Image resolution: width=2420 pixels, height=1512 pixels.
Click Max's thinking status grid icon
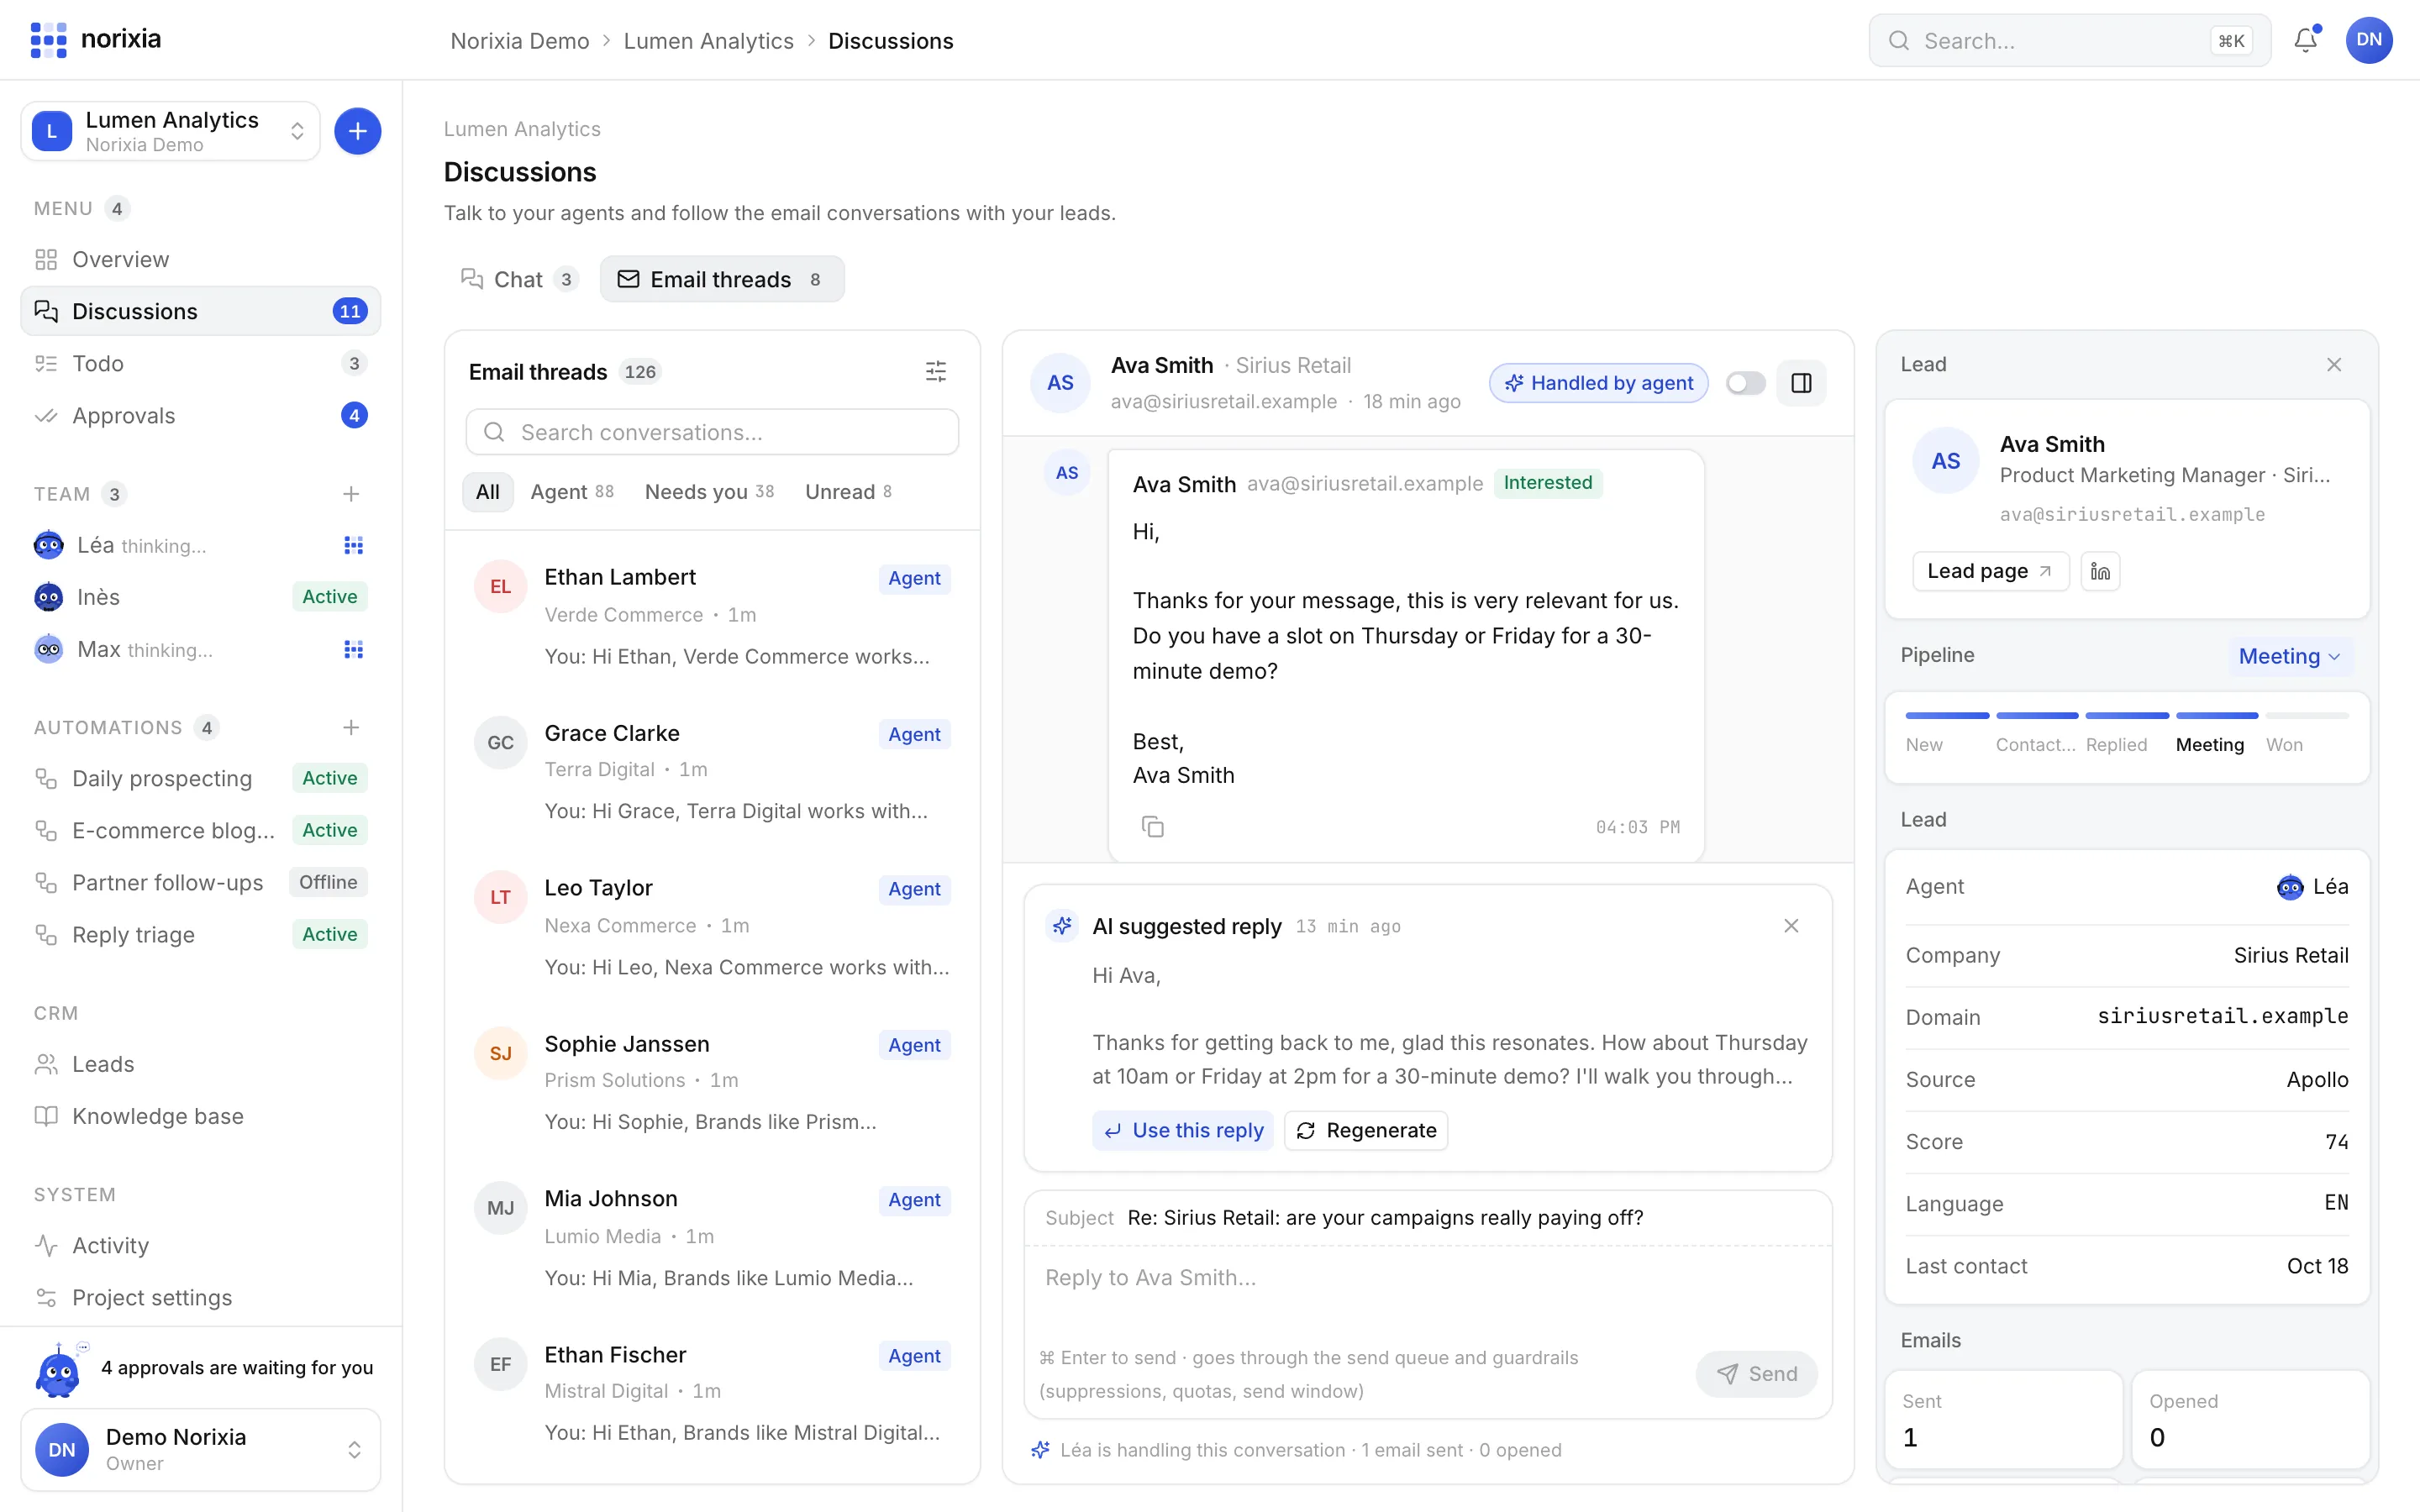(353, 650)
